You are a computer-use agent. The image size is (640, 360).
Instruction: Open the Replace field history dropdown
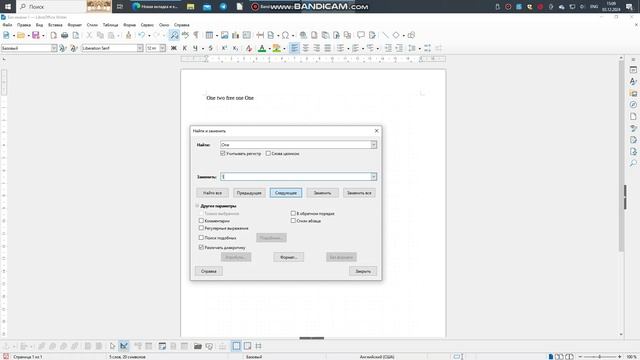point(373,177)
